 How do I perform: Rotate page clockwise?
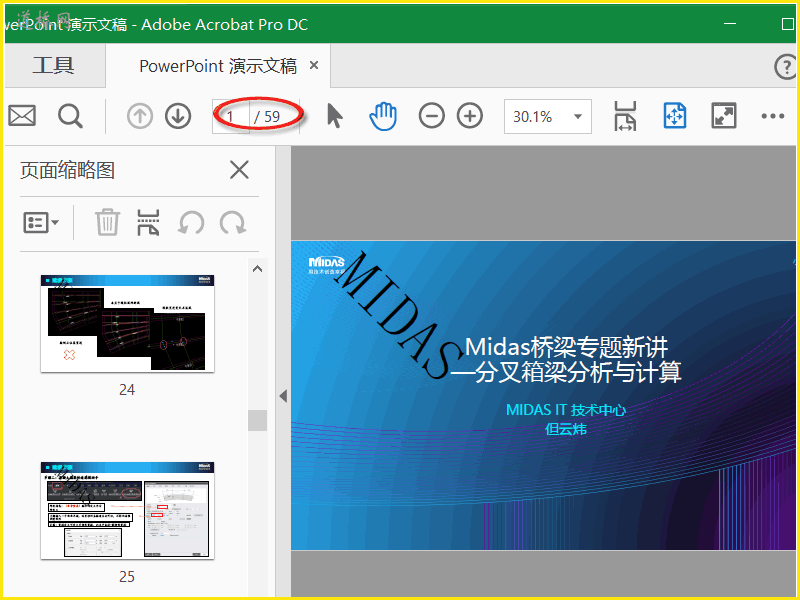coord(233,223)
